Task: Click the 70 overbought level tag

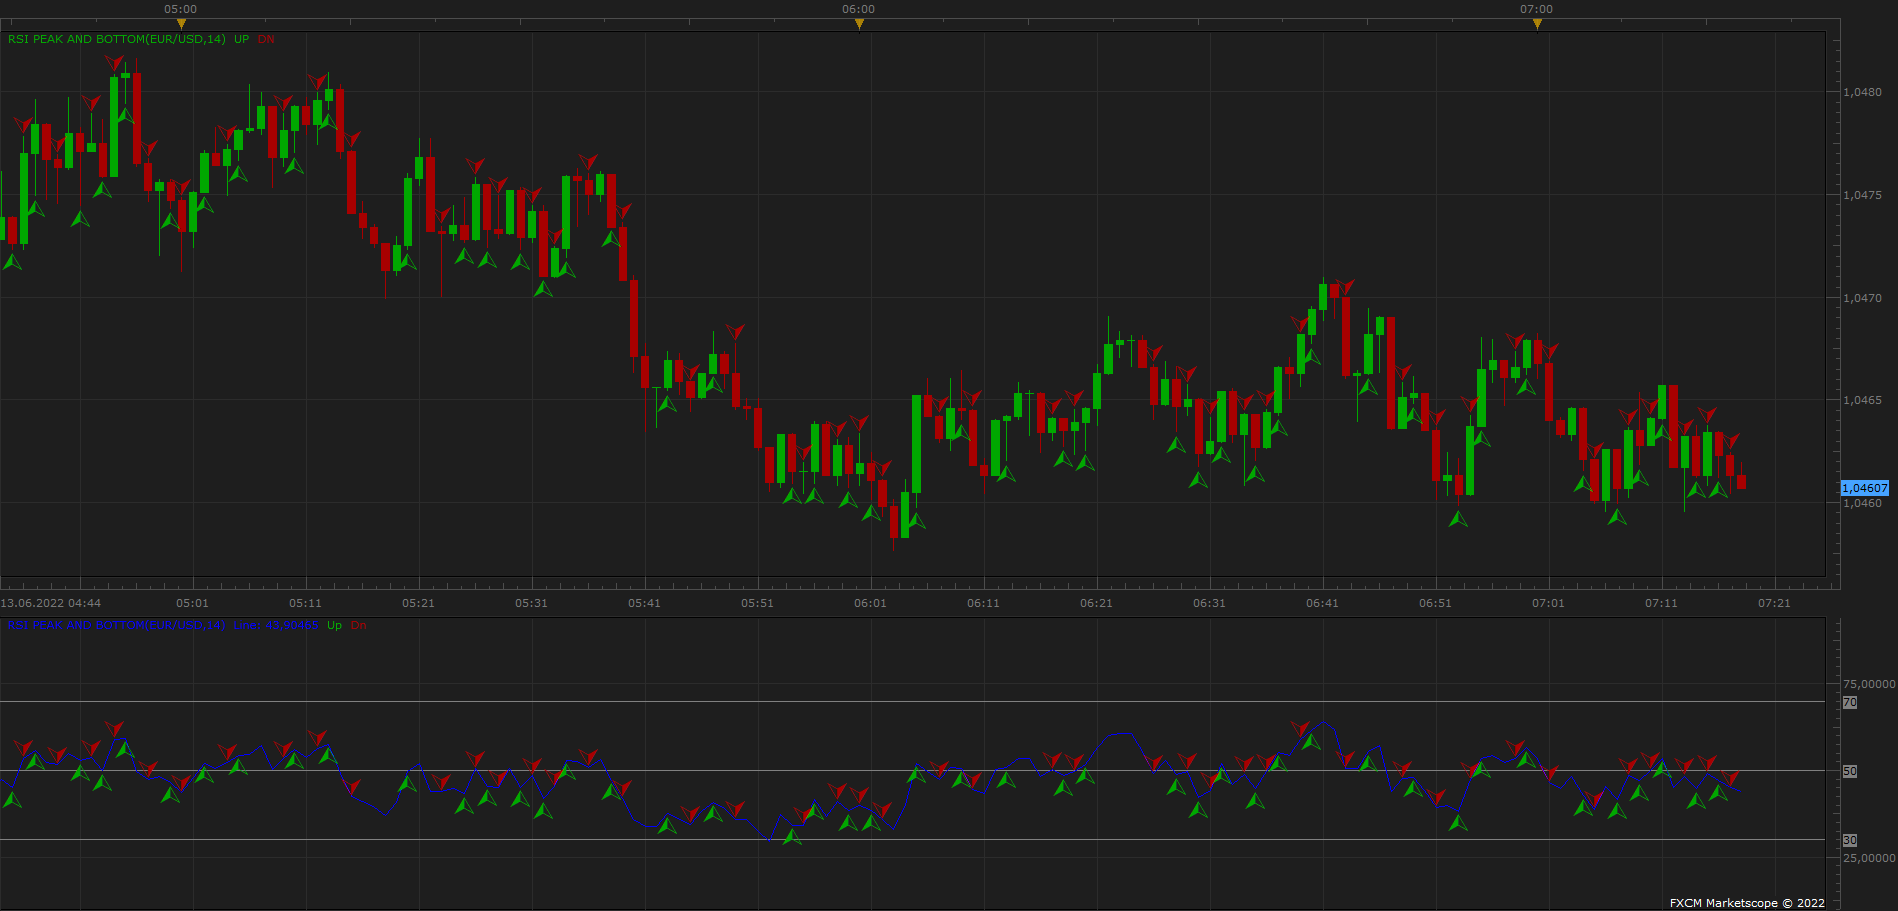Action: [1850, 703]
